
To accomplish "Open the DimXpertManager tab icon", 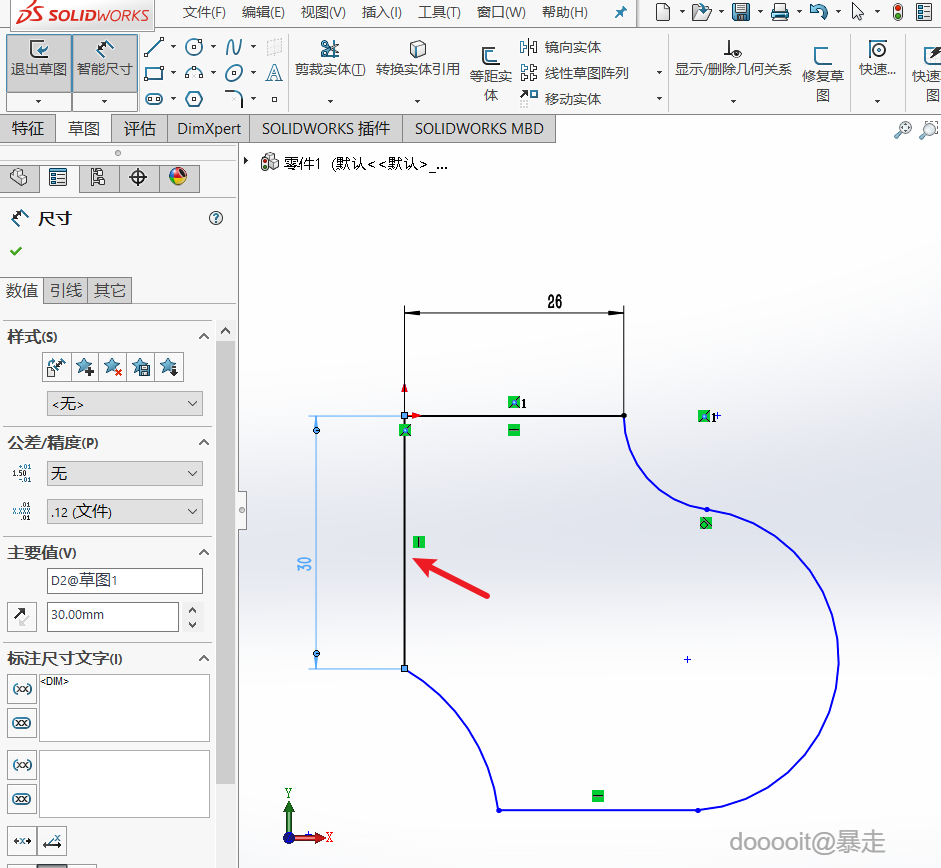I will [x=138, y=178].
